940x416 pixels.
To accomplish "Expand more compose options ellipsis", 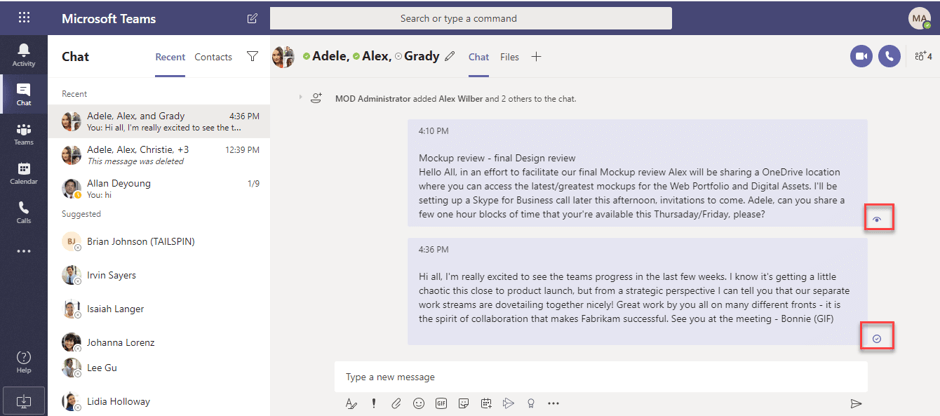I will [x=553, y=403].
